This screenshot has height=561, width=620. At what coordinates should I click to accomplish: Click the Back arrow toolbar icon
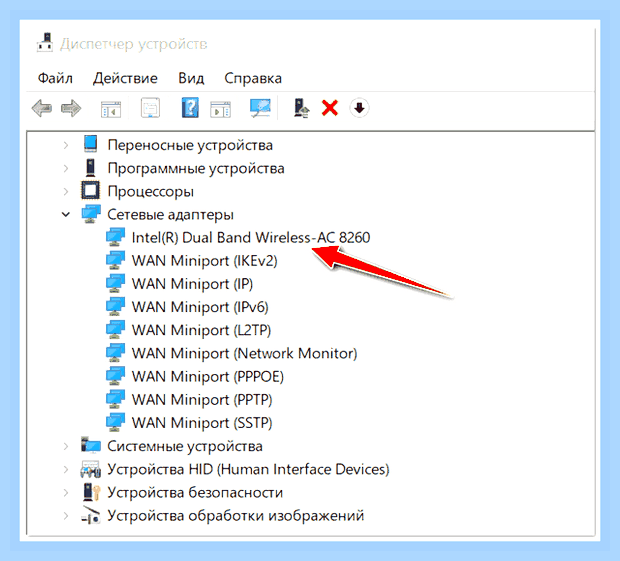click(x=42, y=108)
